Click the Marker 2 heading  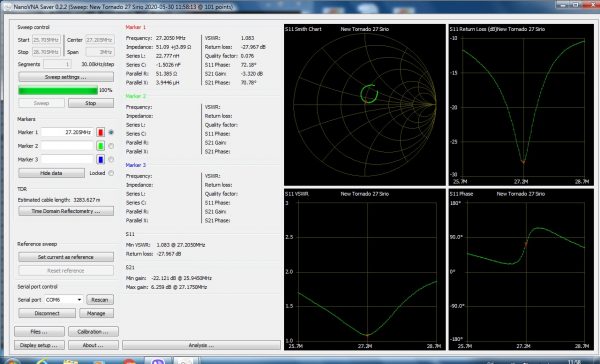click(x=135, y=96)
